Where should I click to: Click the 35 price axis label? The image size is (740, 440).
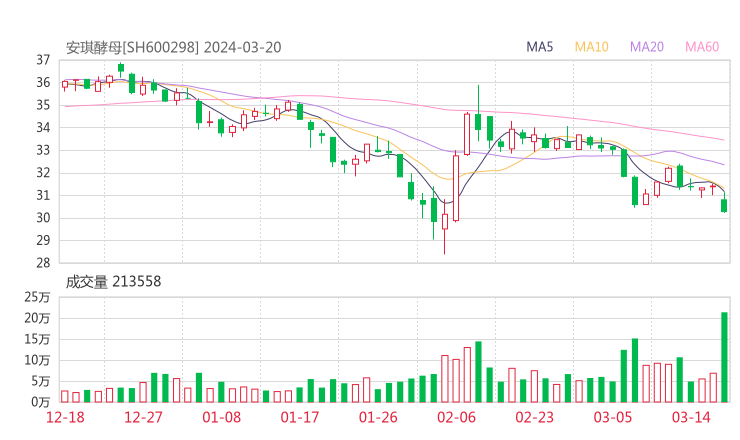point(43,105)
